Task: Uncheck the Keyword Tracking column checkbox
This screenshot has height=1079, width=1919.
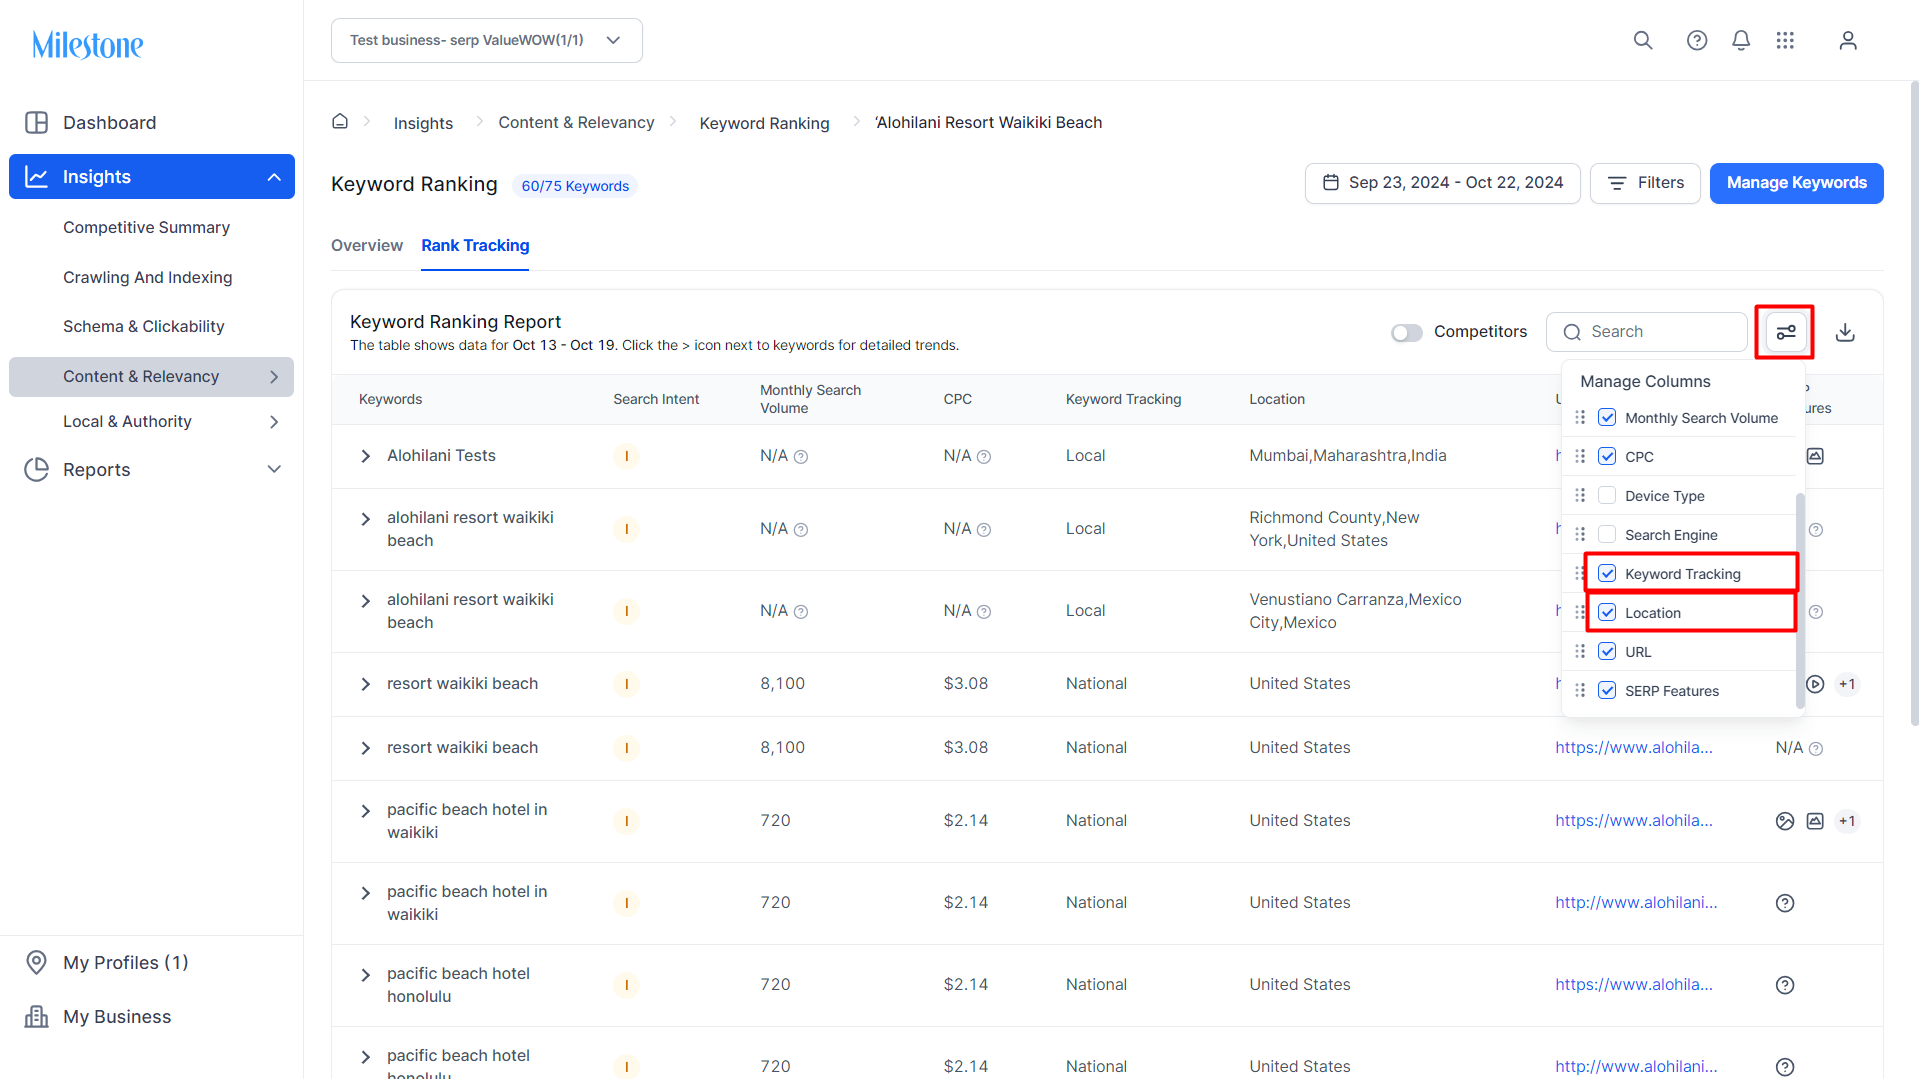Action: [1607, 573]
